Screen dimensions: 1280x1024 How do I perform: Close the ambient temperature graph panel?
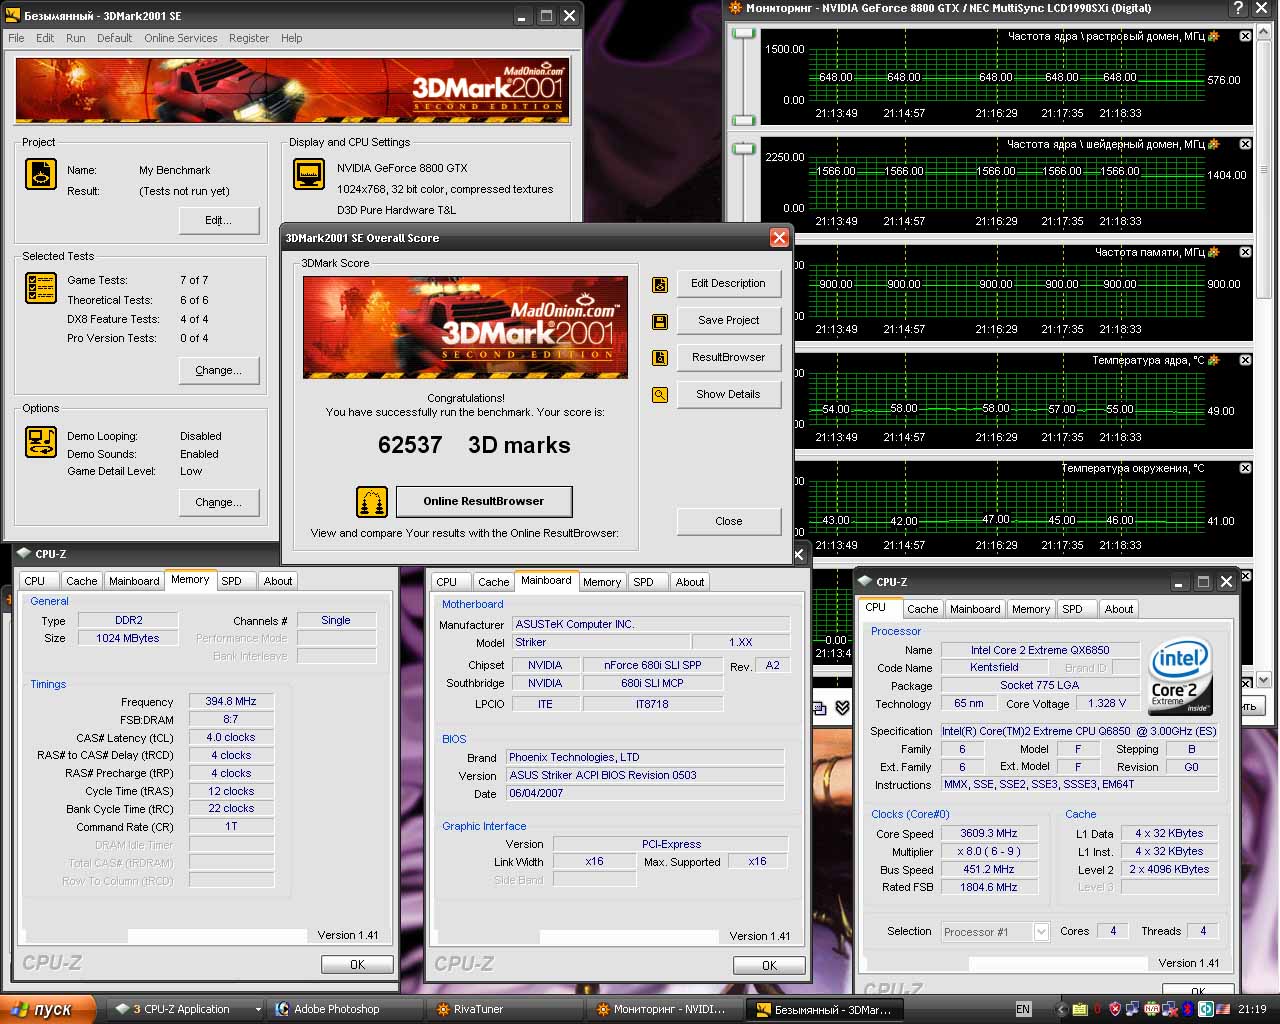coord(1245,468)
